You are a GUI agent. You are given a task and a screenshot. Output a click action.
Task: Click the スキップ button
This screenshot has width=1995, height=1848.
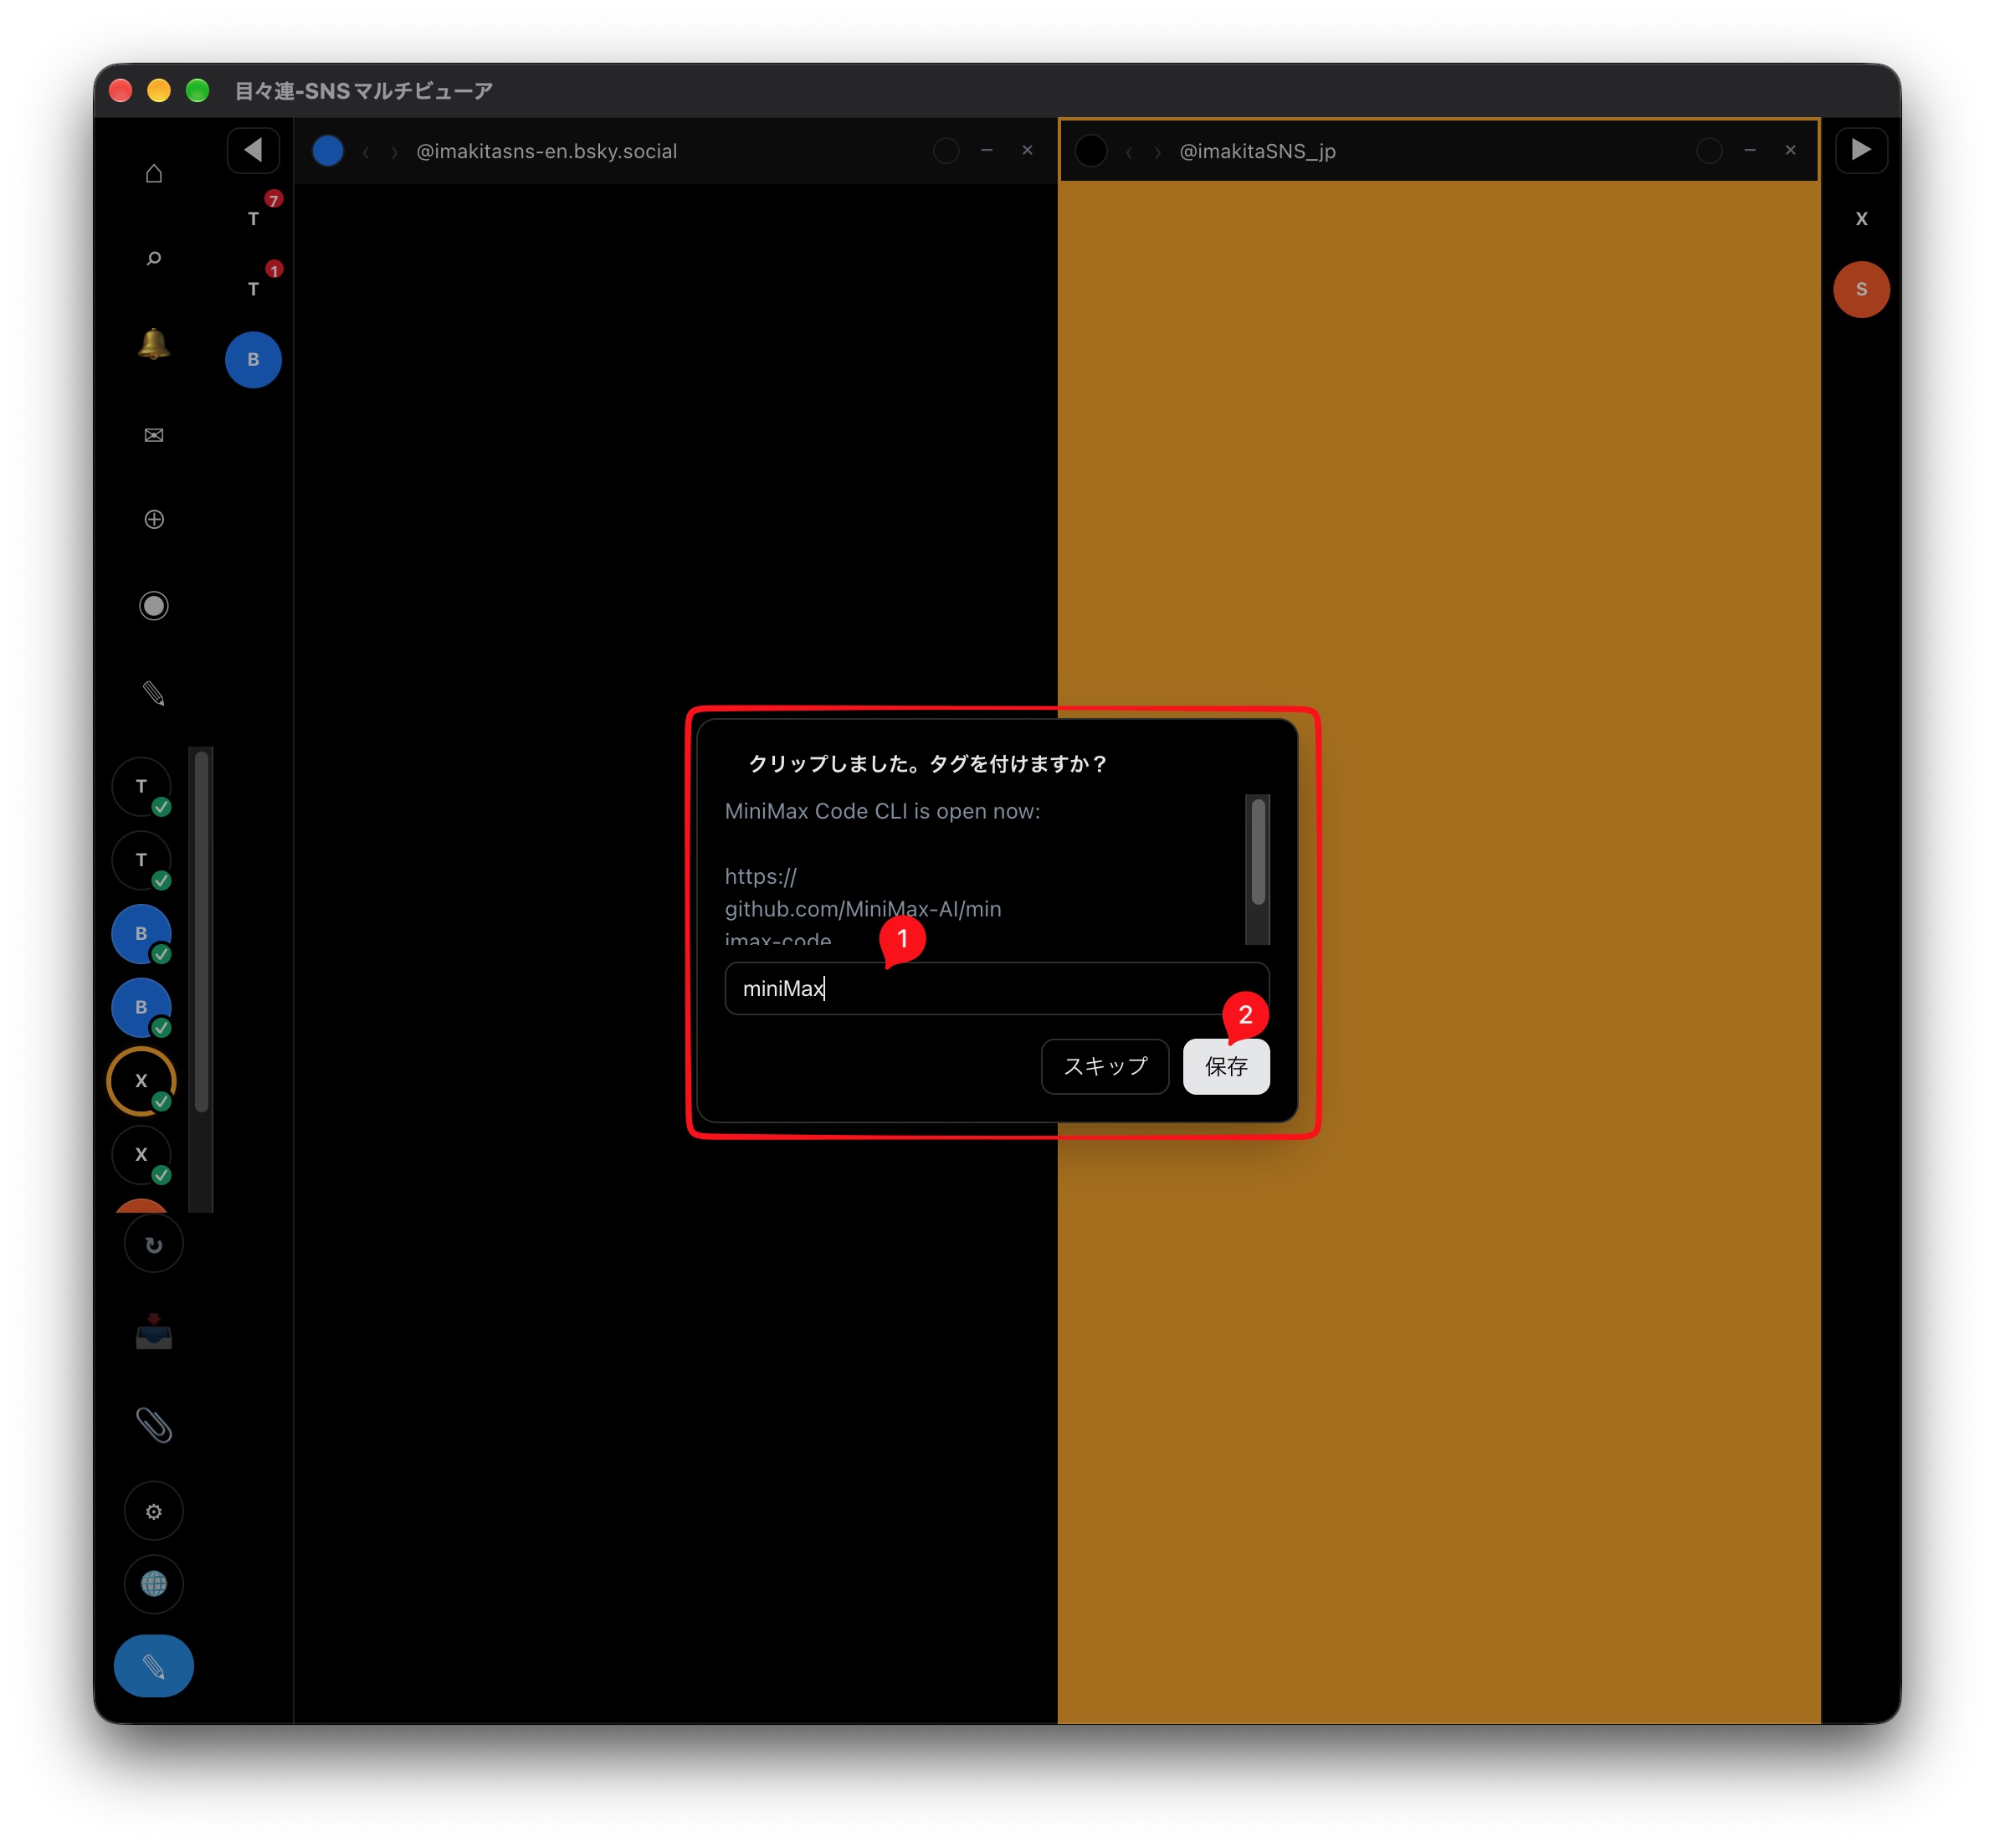click(x=1105, y=1066)
